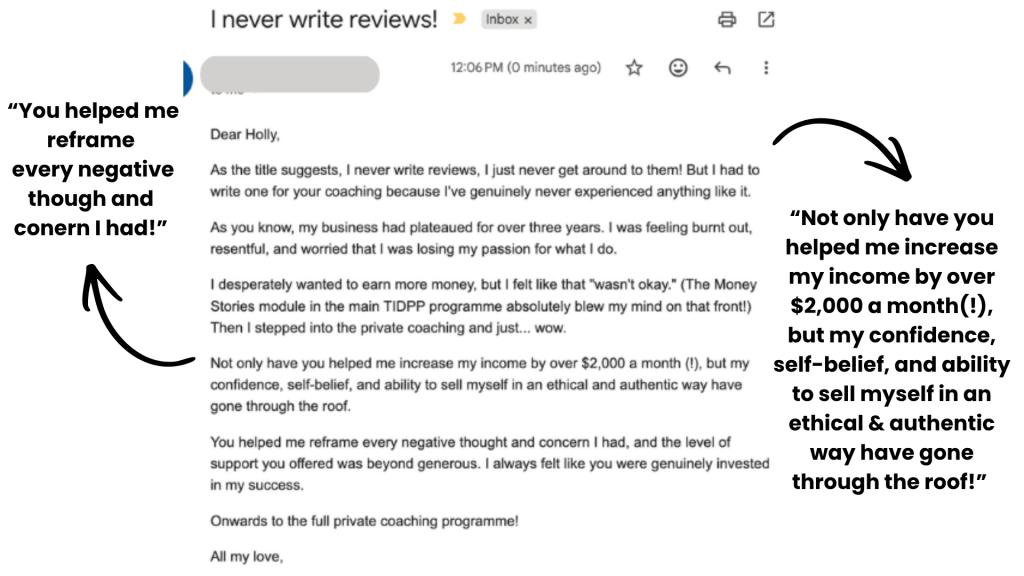The height and width of the screenshot is (576, 1024).
Task: Click the 'Onwards to the full private coaching' line
Action: click(x=364, y=521)
